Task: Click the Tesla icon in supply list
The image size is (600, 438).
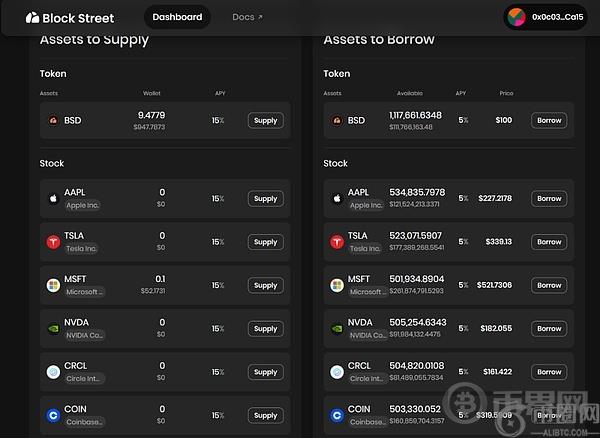Action: tap(53, 242)
